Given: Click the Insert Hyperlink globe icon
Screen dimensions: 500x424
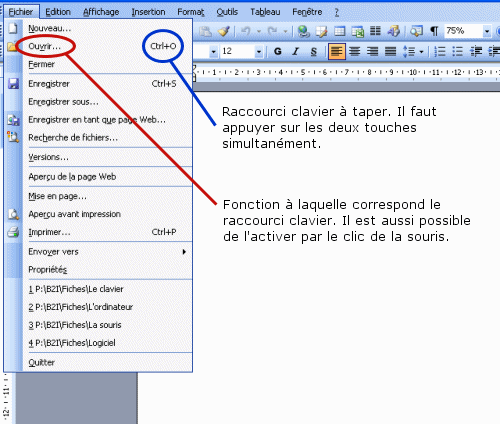Looking at the screenshot, I should point(303,31).
